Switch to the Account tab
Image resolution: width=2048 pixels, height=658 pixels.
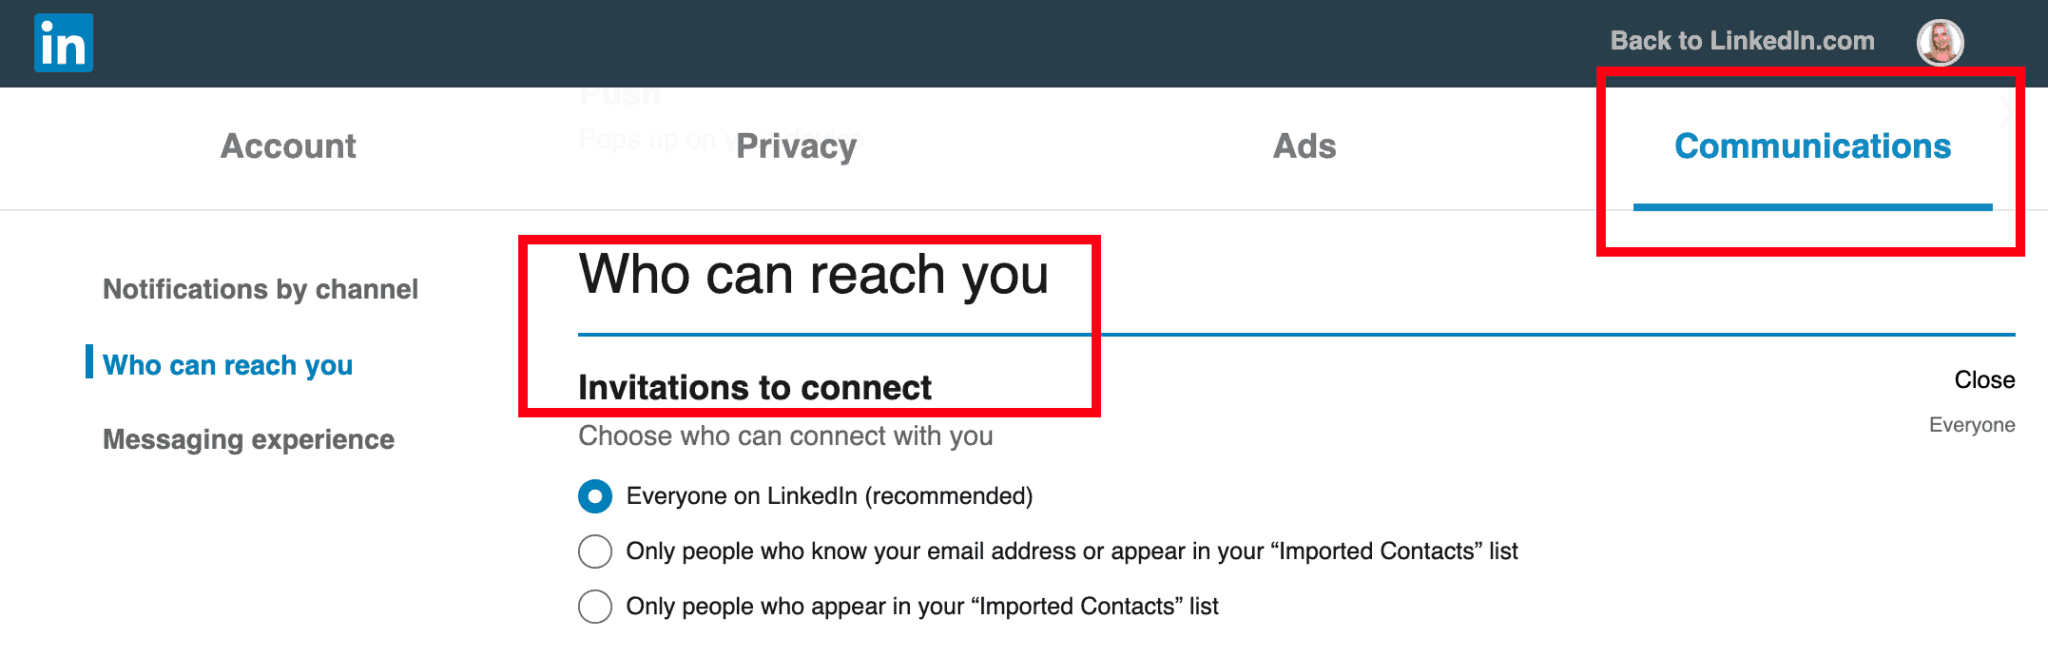[x=288, y=146]
